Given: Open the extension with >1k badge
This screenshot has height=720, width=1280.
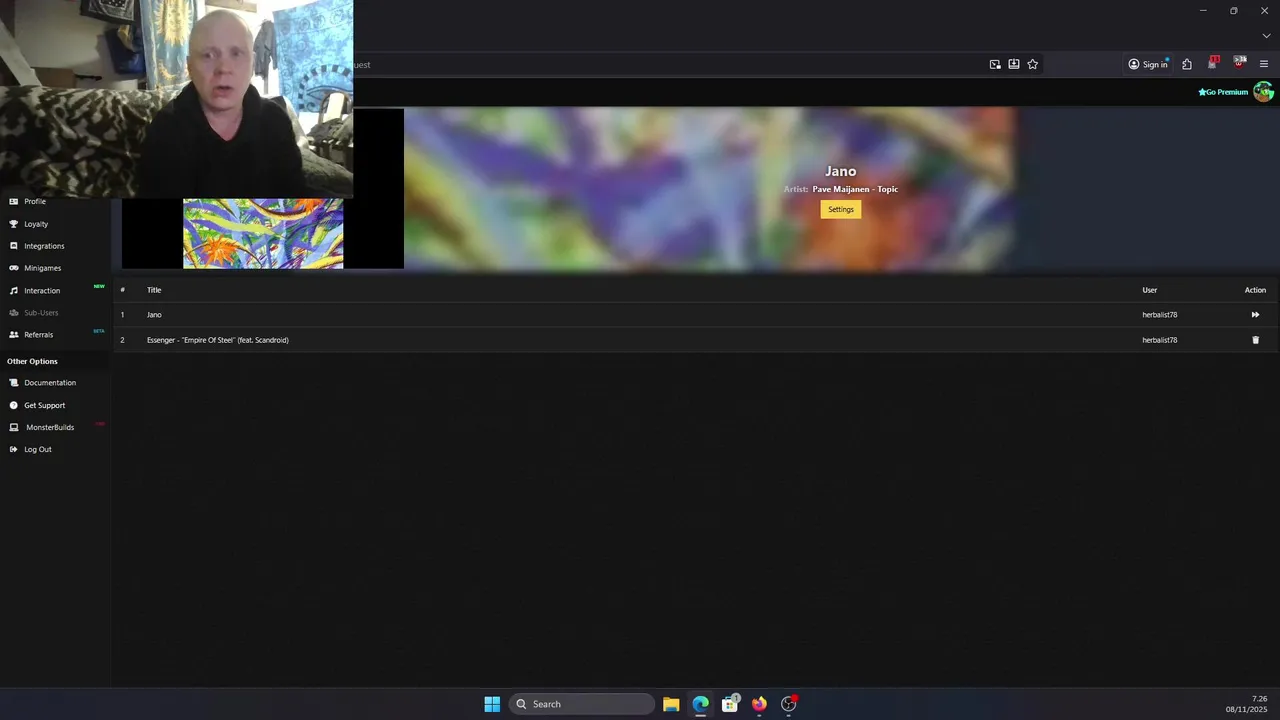Looking at the screenshot, I should pos(1240,63).
